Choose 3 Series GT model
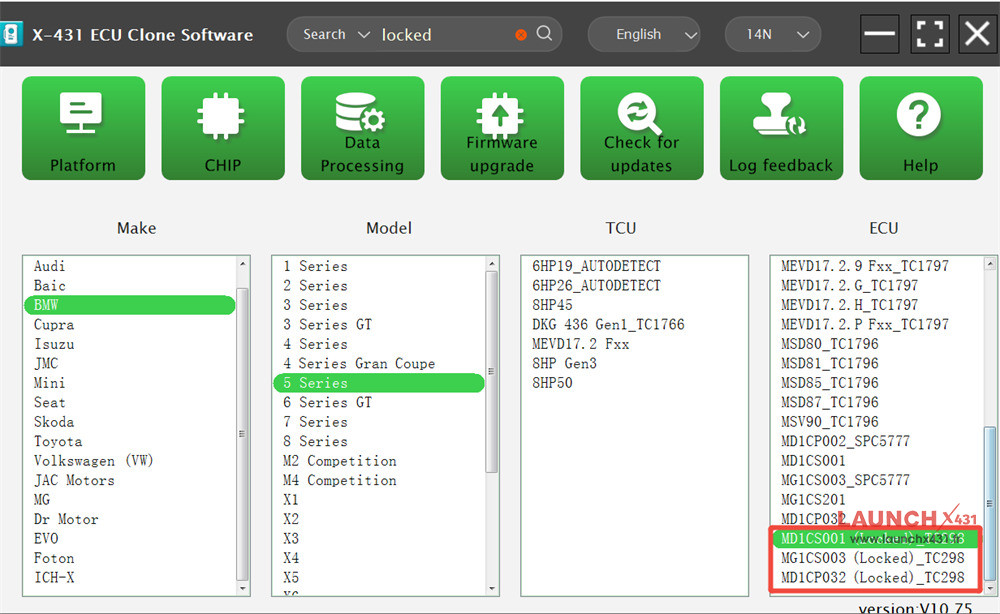Image resolution: width=1000 pixels, height=614 pixels. point(328,325)
